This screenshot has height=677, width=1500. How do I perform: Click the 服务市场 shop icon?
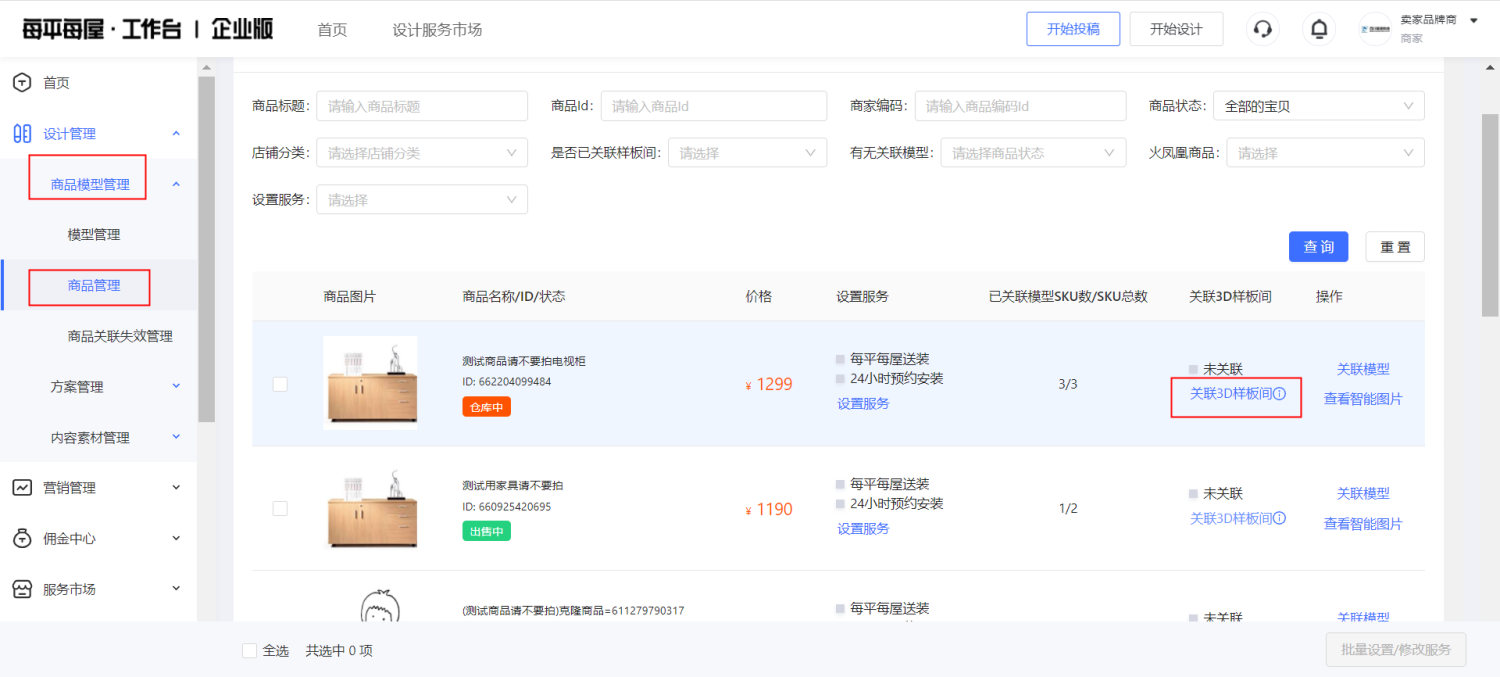point(21,589)
